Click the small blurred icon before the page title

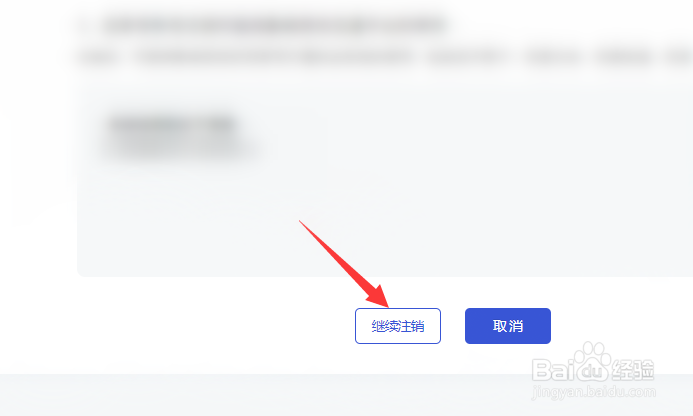point(85,26)
